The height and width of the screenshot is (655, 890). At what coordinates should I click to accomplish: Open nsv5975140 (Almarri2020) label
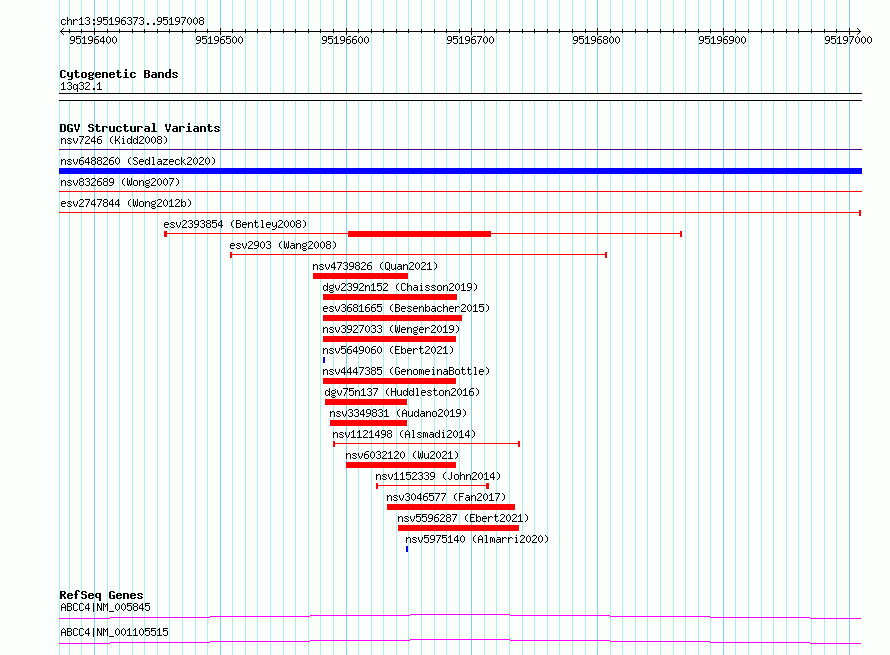[x=477, y=539]
